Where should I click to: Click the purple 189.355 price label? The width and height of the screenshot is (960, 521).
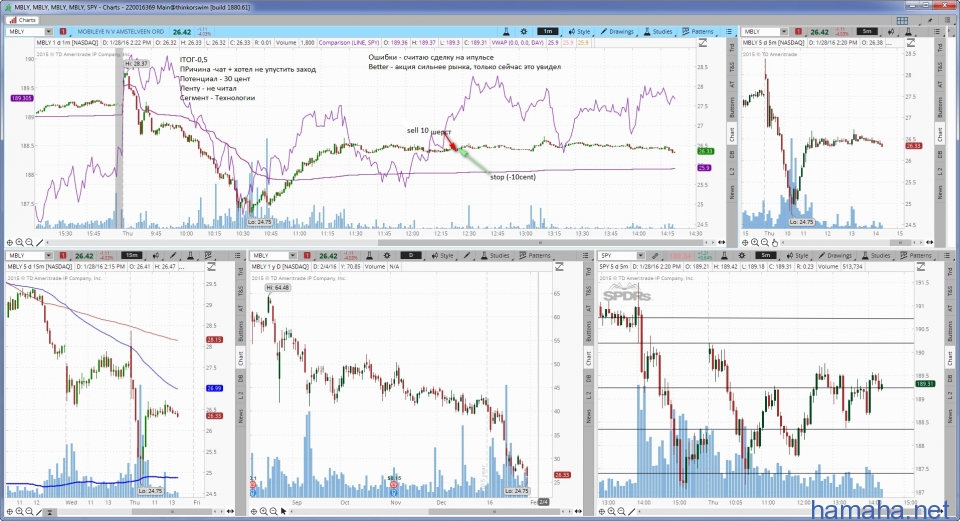[22, 98]
